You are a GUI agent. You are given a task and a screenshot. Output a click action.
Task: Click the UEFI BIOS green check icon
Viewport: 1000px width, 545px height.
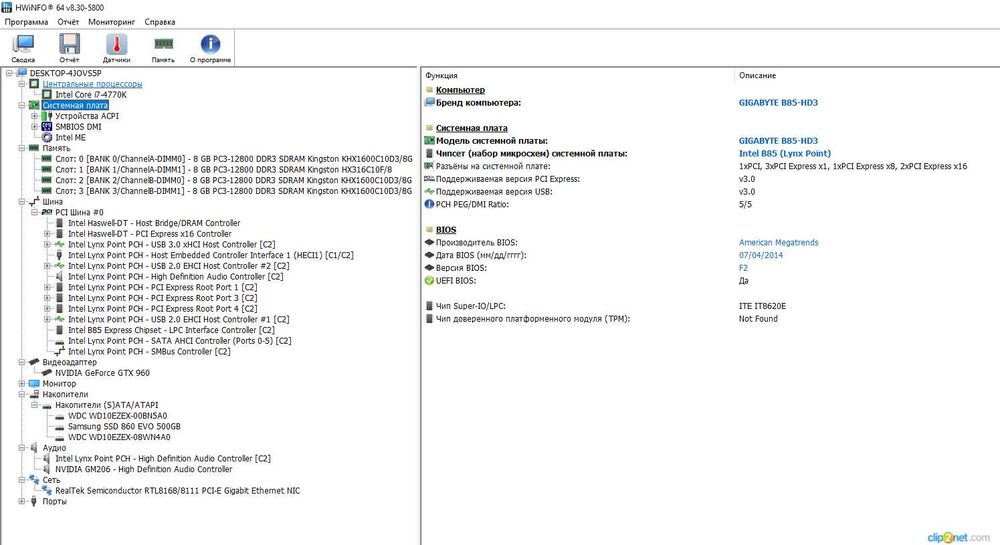(x=429, y=281)
